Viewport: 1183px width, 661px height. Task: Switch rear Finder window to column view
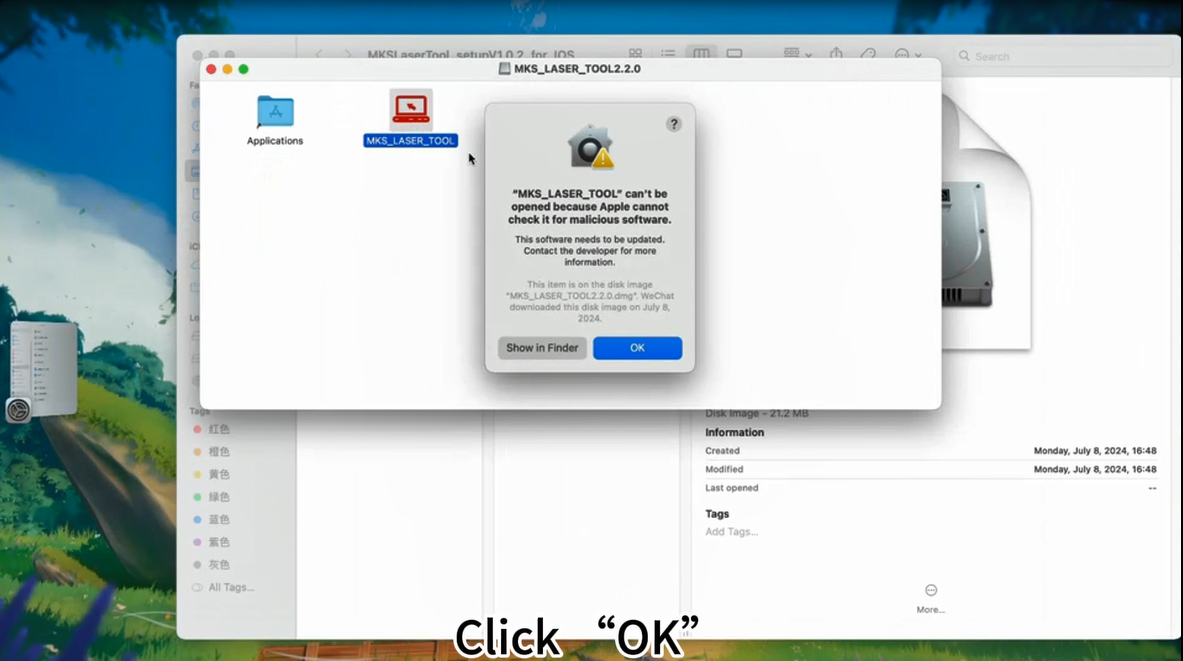(x=701, y=54)
